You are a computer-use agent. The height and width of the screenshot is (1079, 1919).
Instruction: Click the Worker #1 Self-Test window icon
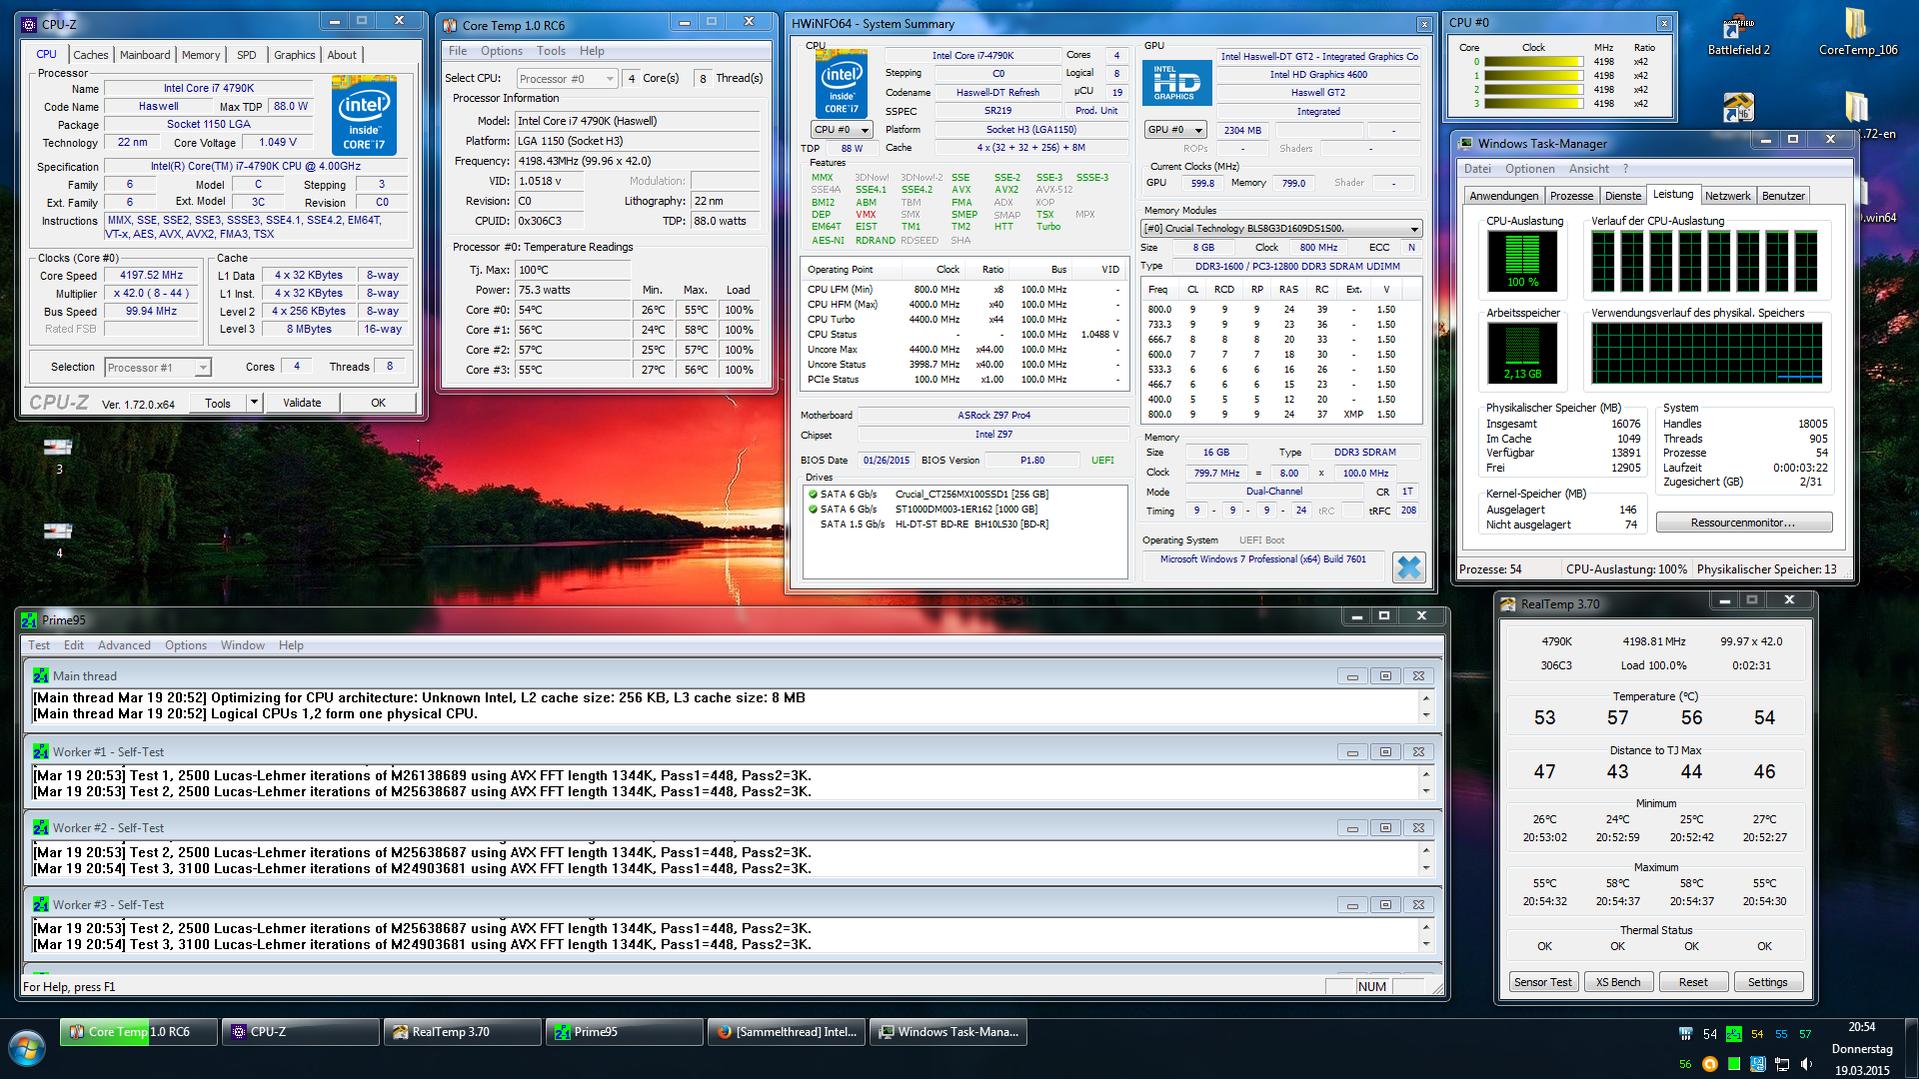(40, 752)
